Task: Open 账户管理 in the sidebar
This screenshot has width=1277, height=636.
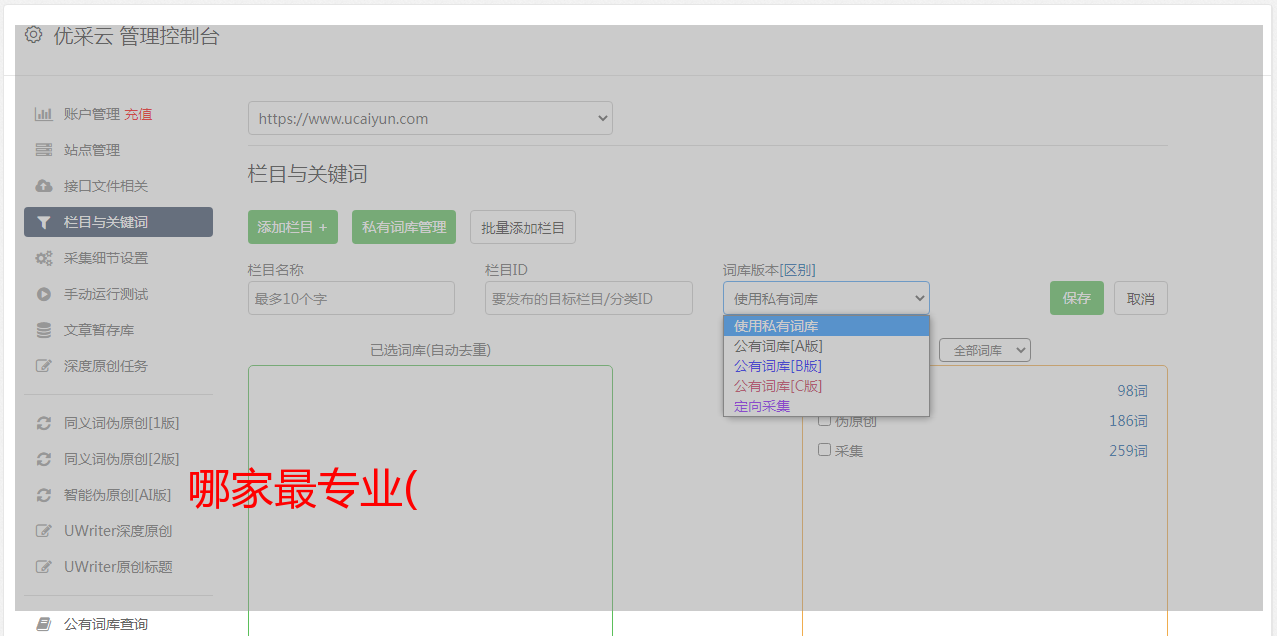Action: click(91, 114)
